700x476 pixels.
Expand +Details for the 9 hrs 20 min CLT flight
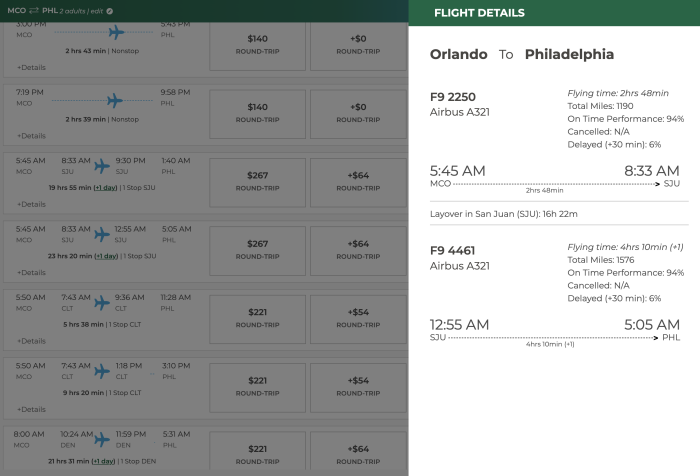(31, 409)
